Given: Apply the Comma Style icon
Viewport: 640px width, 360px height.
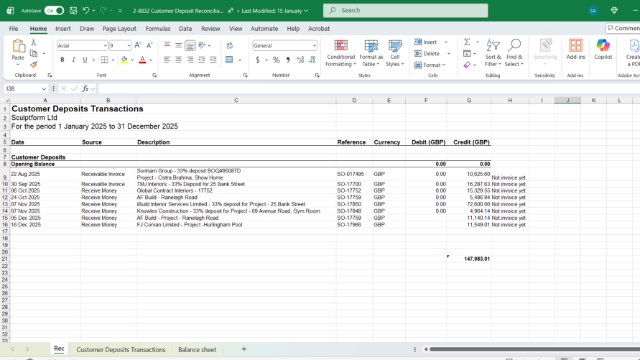Looking at the screenshot, I should pyautogui.click(x=288, y=60).
